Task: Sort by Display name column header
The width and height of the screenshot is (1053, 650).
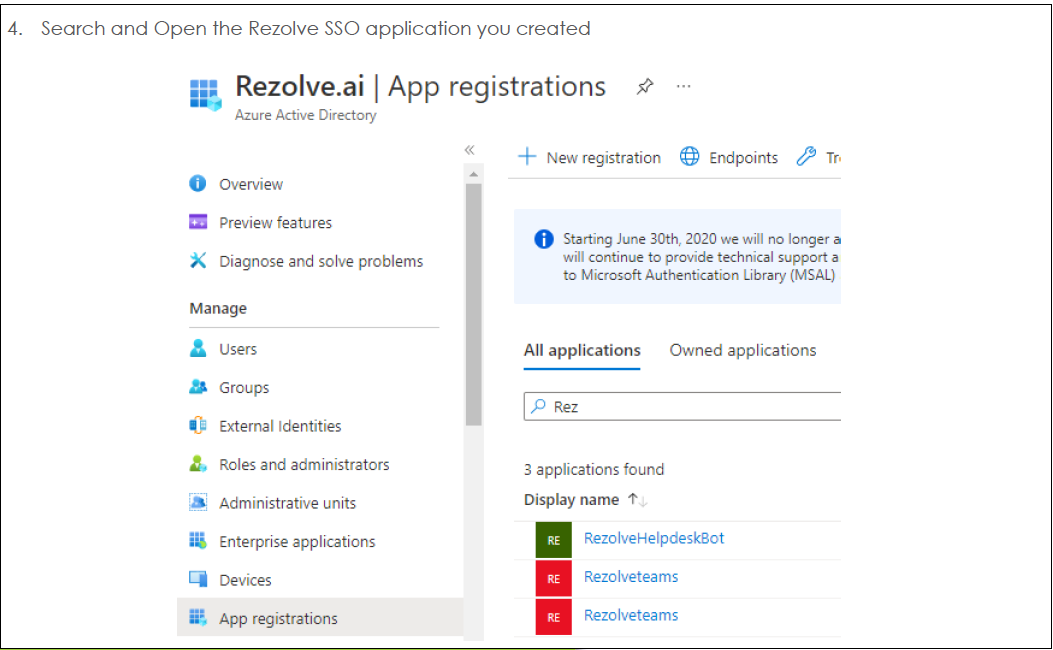Action: point(571,500)
